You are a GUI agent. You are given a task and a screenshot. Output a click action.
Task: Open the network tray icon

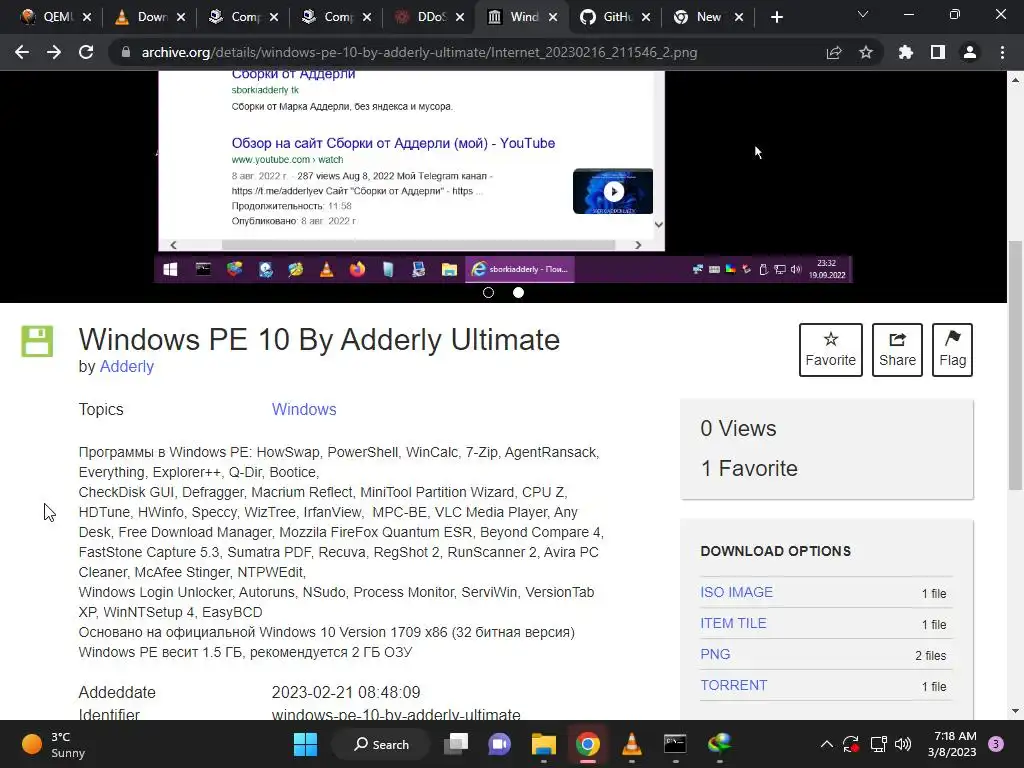pyautogui.click(x=878, y=744)
